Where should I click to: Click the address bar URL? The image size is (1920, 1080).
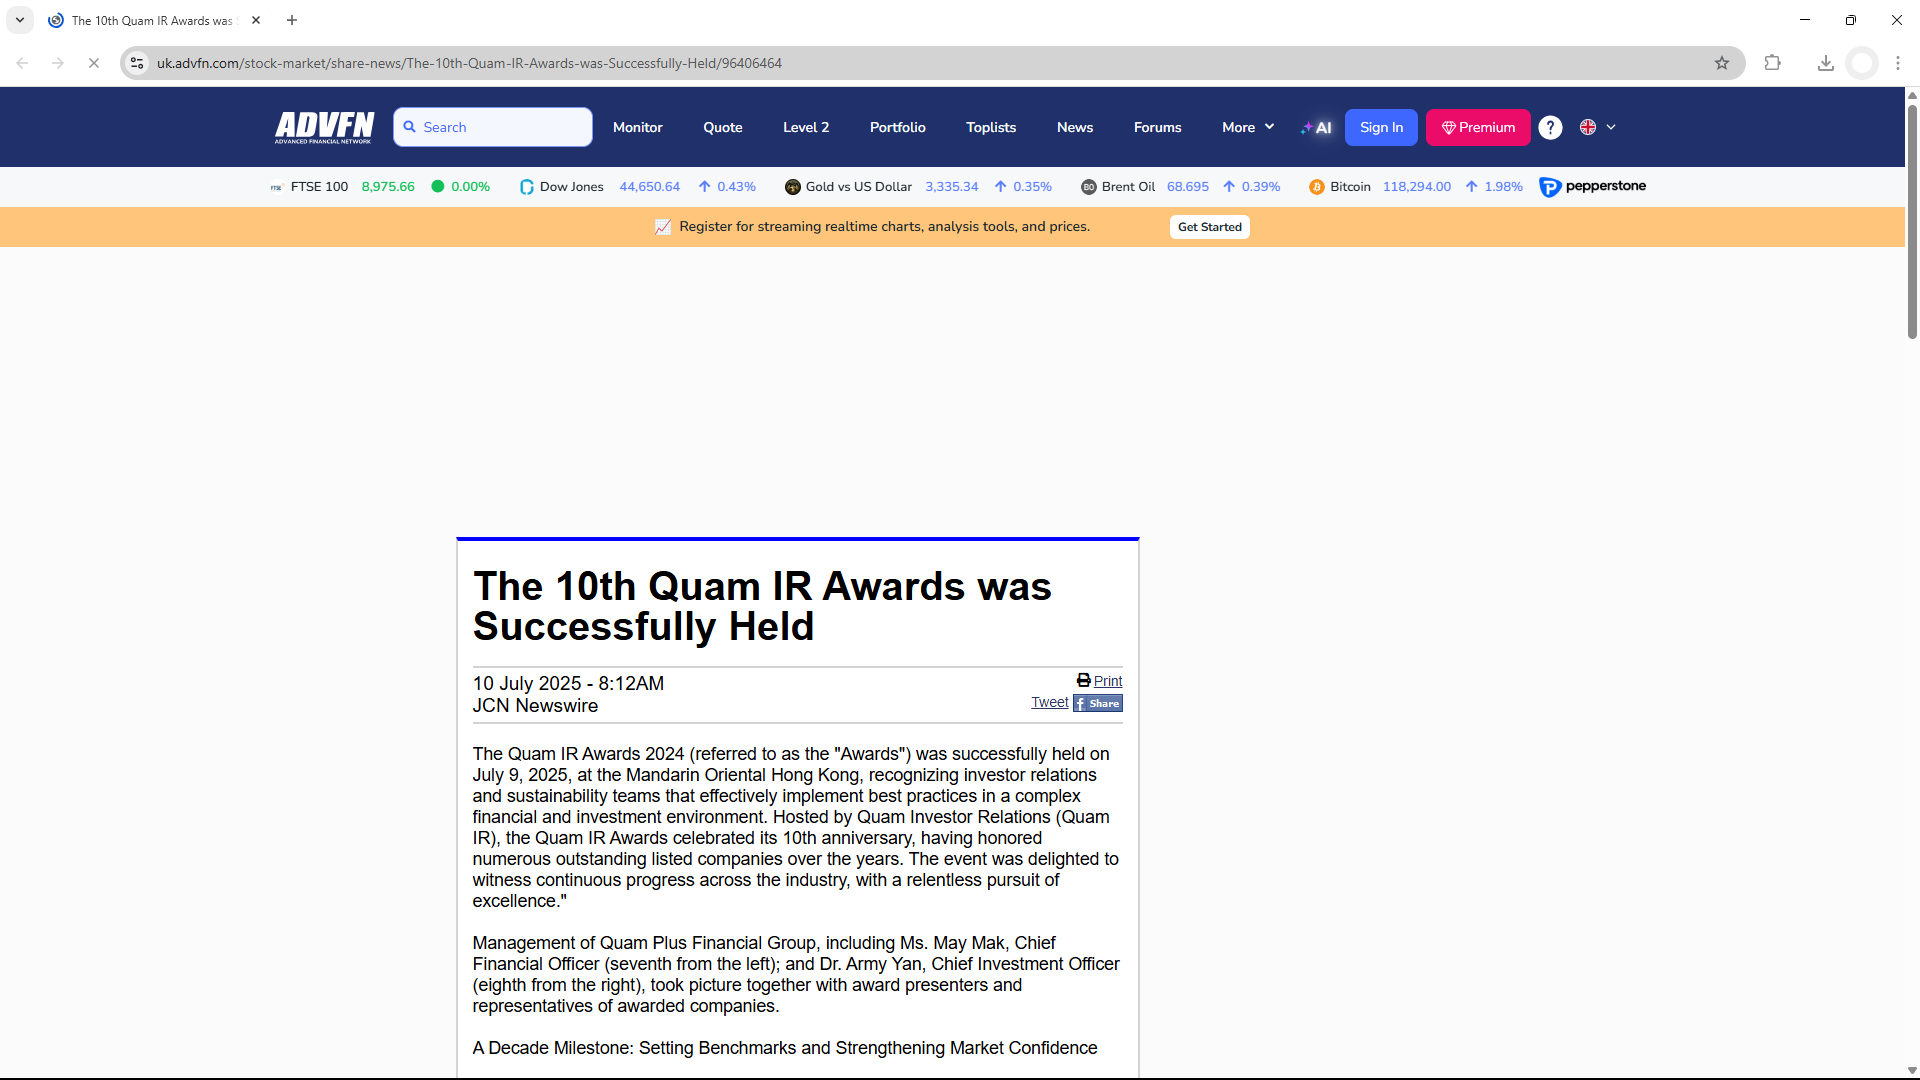(469, 63)
